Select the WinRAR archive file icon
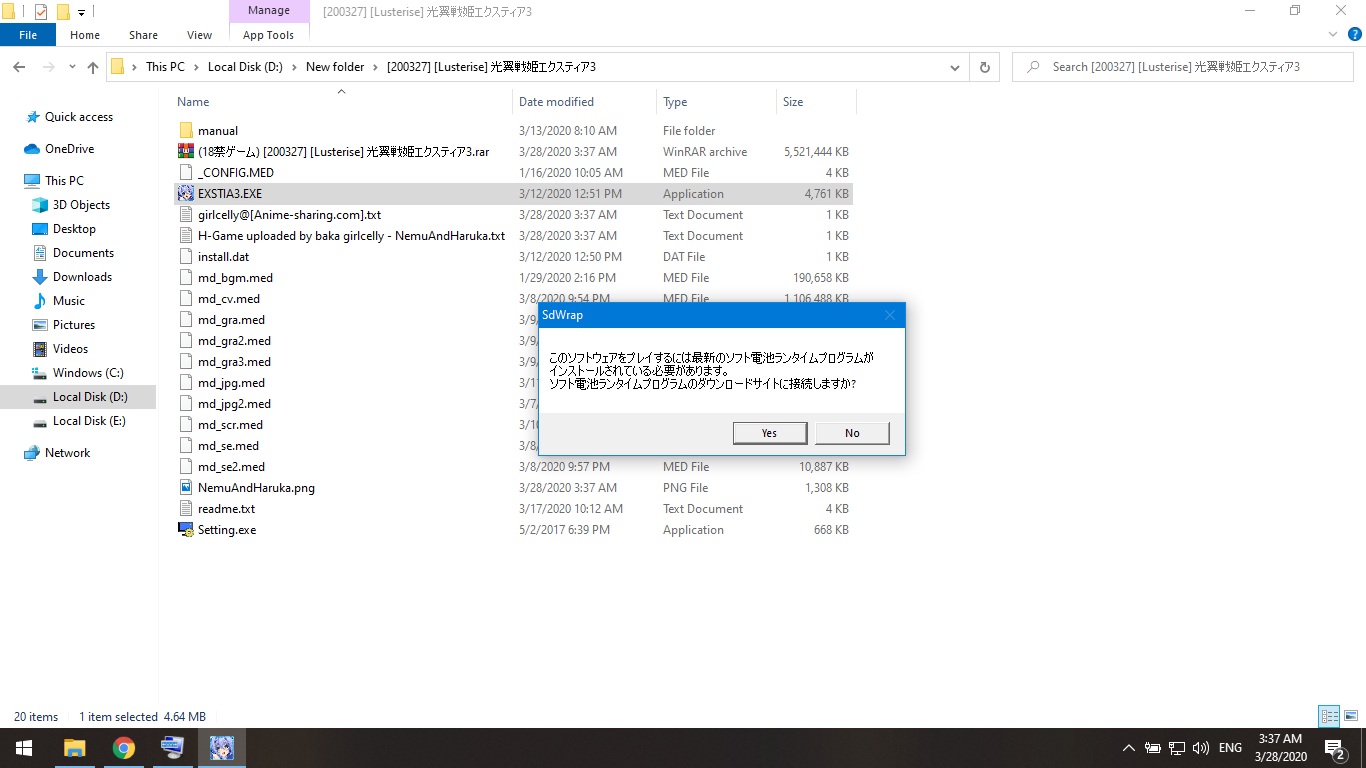Viewport: 1366px width, 768px height. [x=185, y=152]
